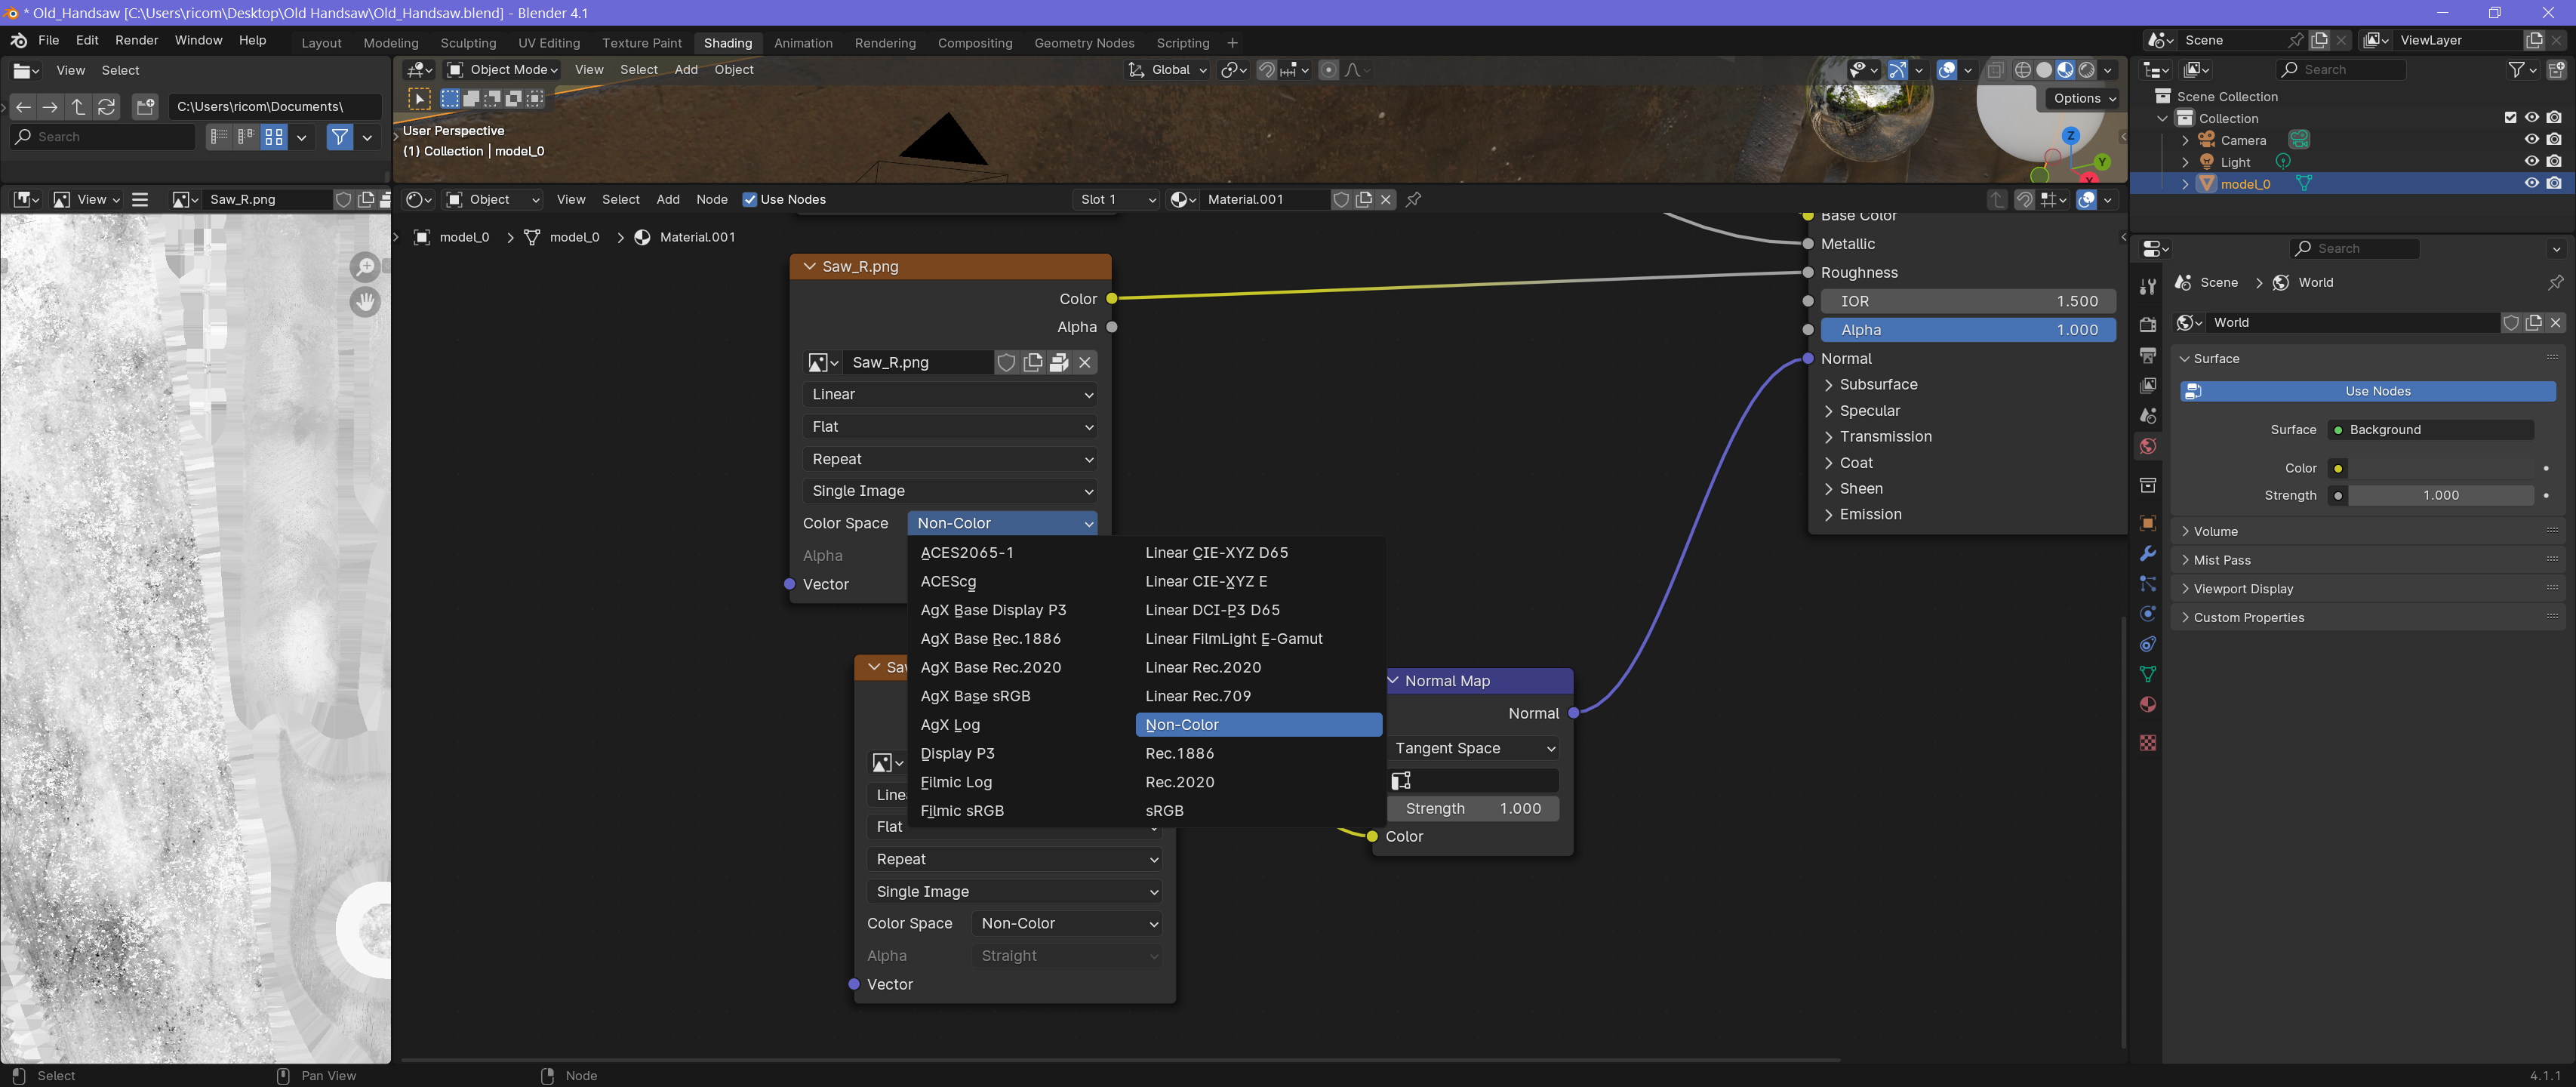The width and height of the screenshot is (2576, 1087).
Task: Open the Object Mode dropdown
Action: (x=502, y=70)
